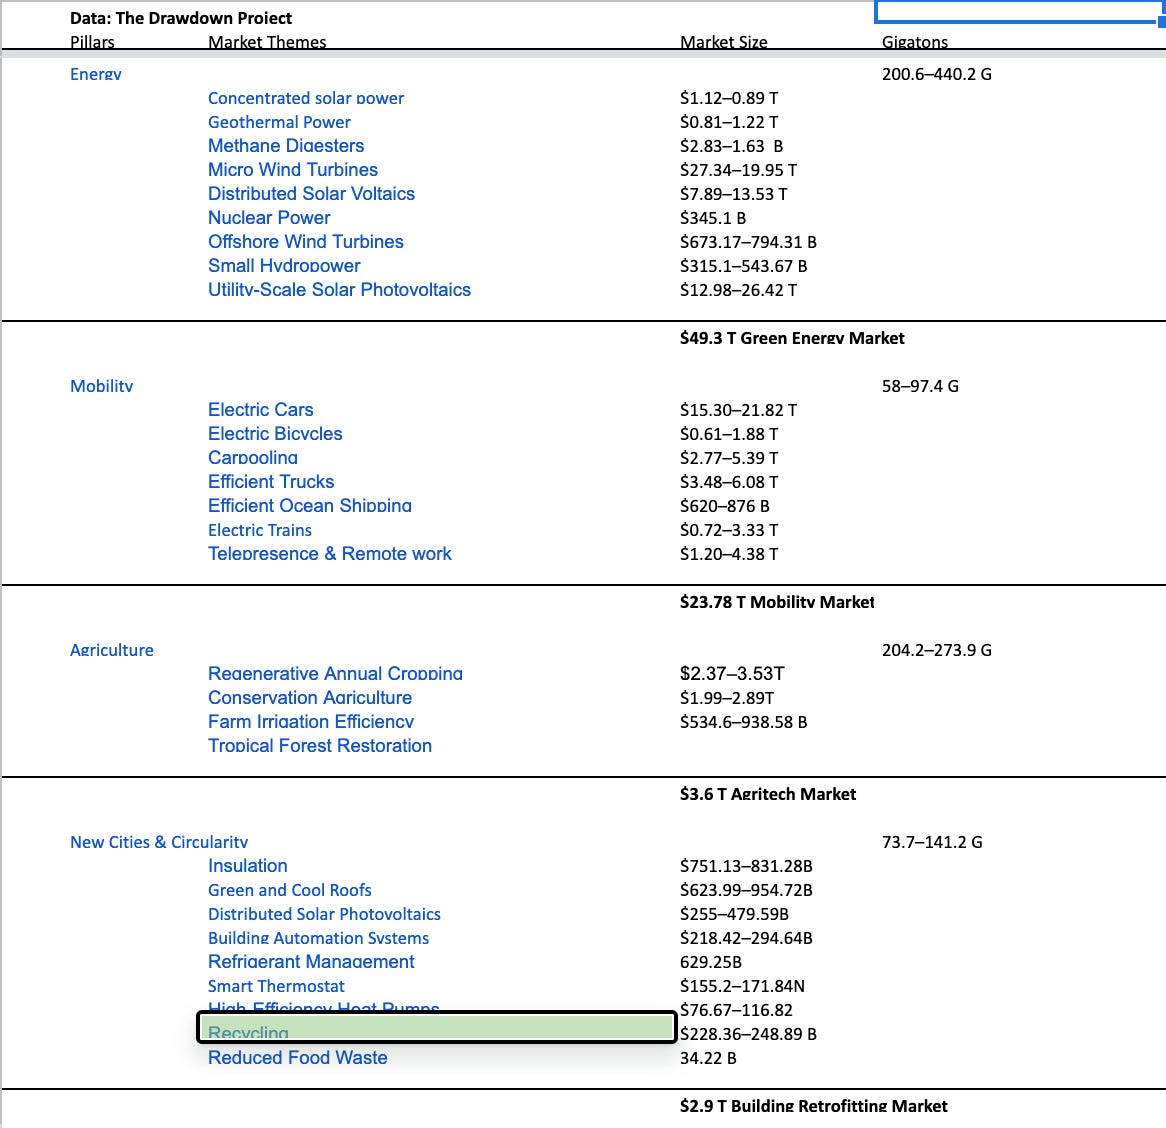Screen dimensions: 1166x1128
Task: Follow the Carpooling link
Action: 253,457
